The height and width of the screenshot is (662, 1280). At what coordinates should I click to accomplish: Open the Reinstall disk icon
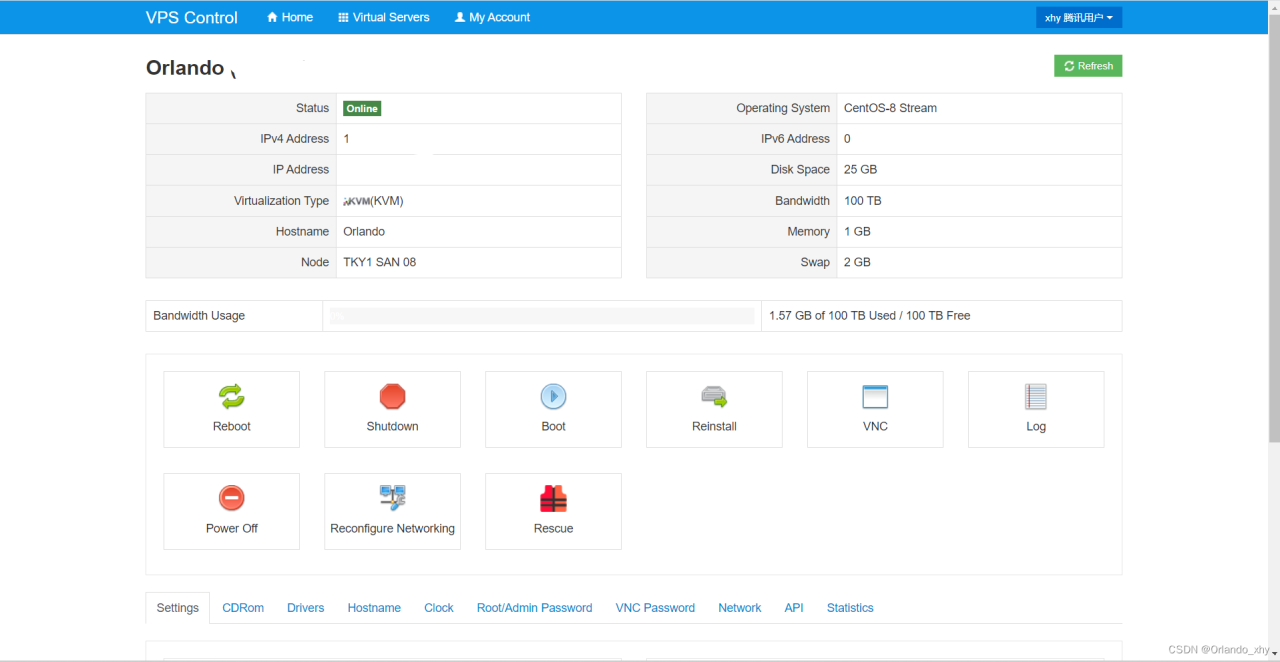[x=714, y=397]
